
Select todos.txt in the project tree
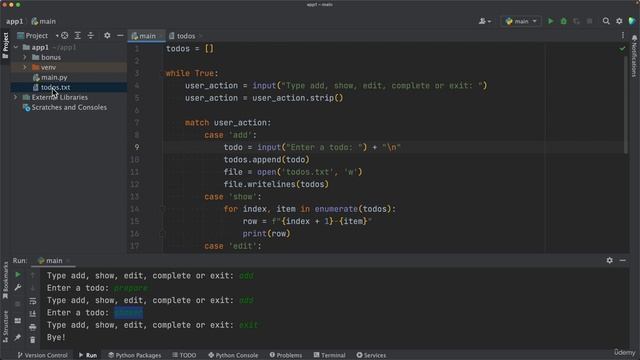tap(55, 87)
